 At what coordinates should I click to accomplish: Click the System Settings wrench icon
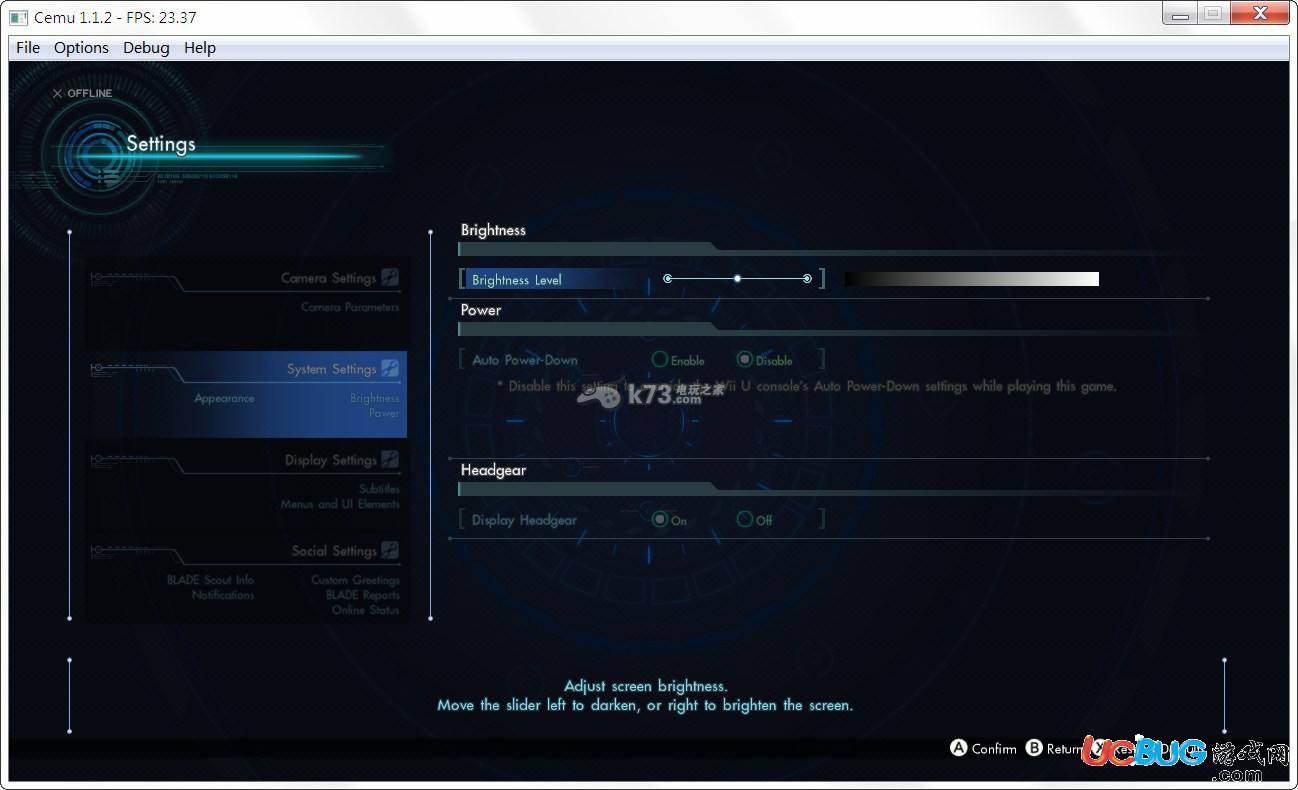pyautogui.click(x=390, y=369)
